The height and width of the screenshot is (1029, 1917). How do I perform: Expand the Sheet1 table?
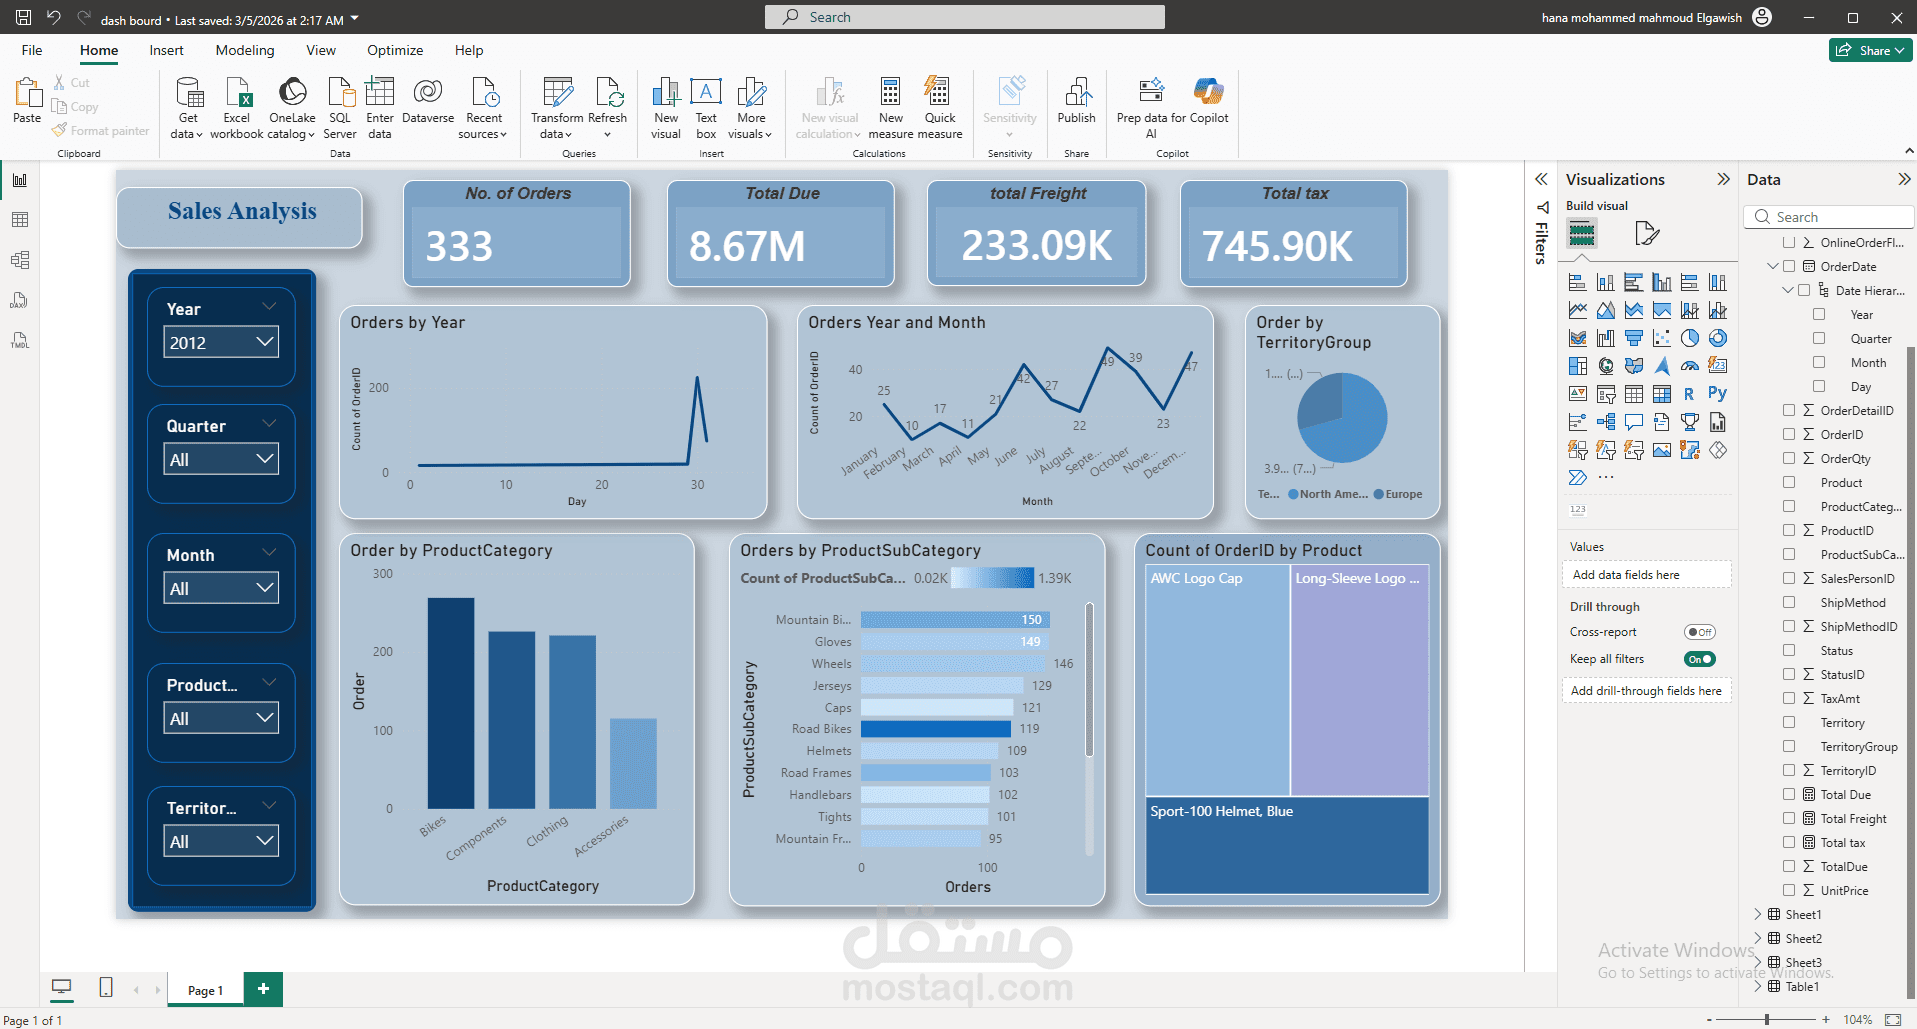[x=1758, y=914]
